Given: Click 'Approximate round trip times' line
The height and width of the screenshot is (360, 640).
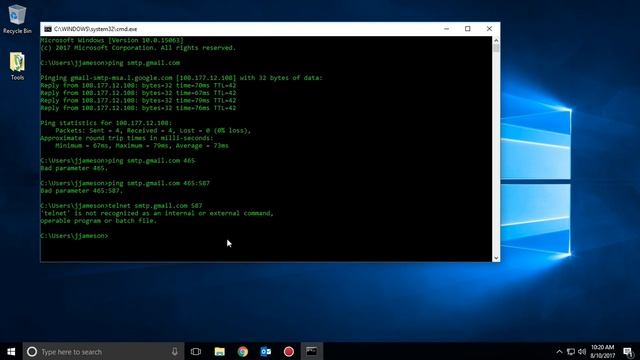Looking at the screenshot, I should point(127,138).
